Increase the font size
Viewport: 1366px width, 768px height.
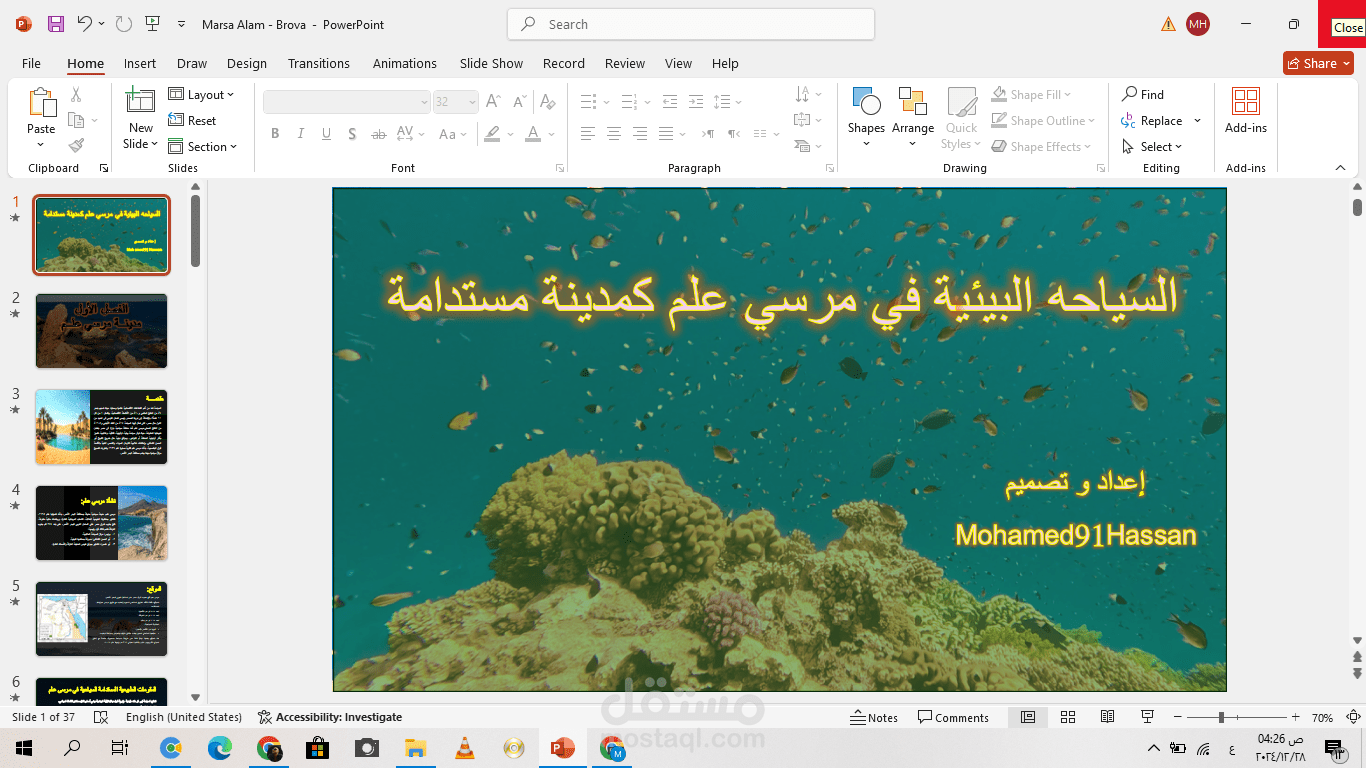492,101
